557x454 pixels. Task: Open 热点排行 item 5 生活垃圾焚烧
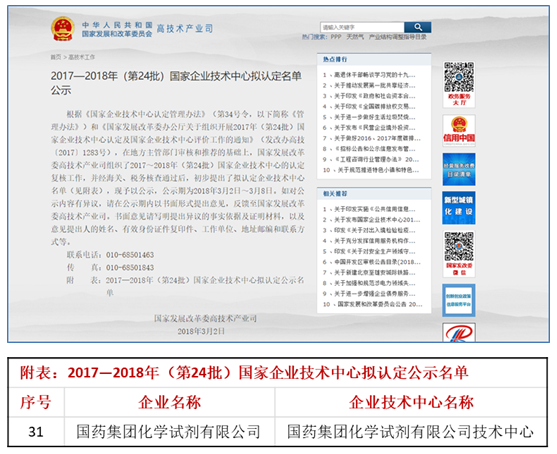pos(369,117)
